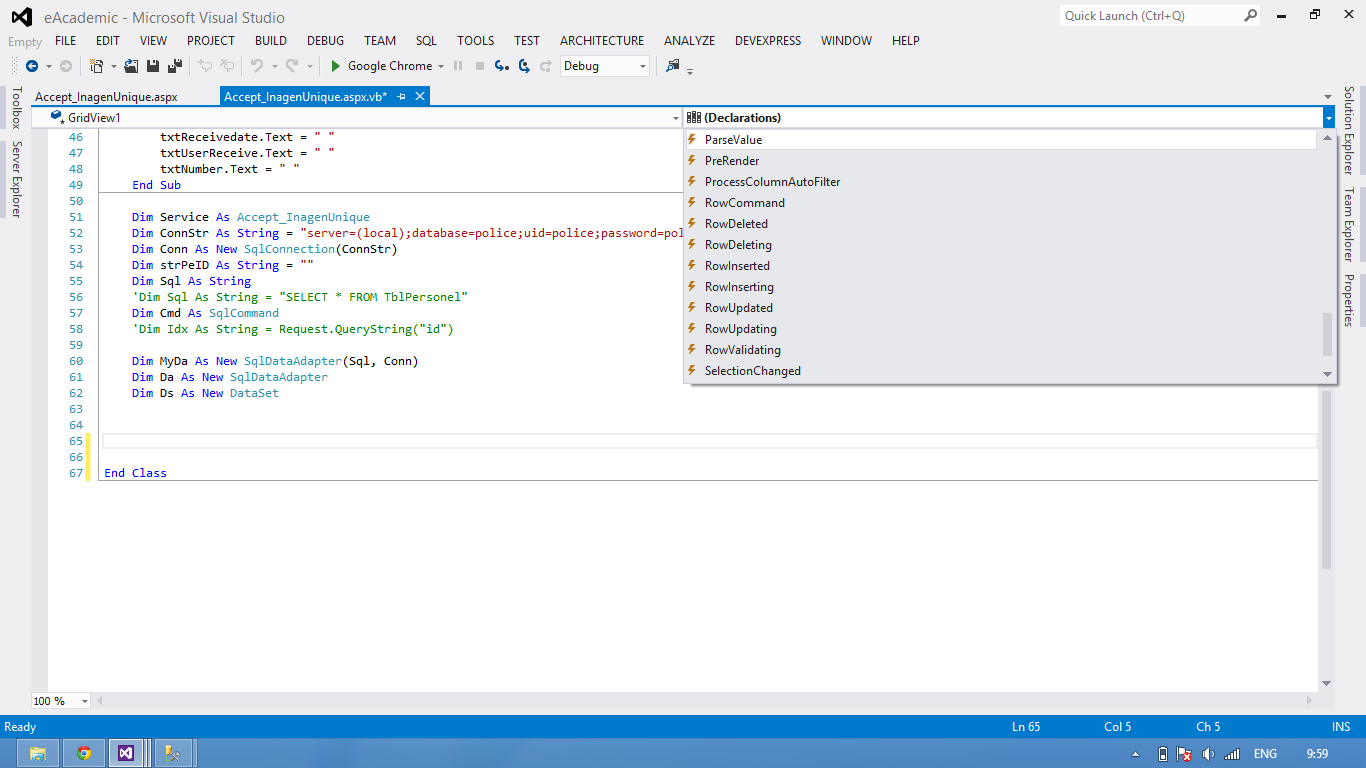The height and width of the screenshot is (768, 1366).
Task: Click the Open File toolbar icon
Action: click(131, 66)
